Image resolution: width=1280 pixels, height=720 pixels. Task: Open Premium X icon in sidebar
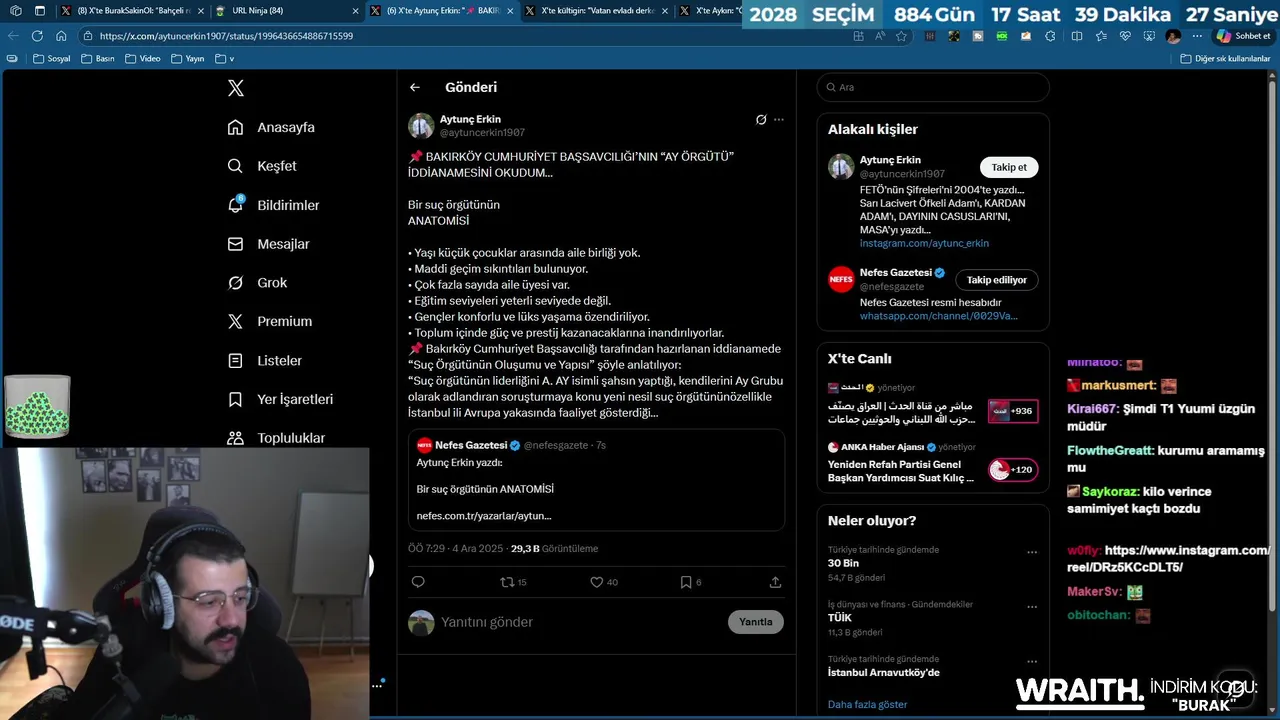(x=235, y=321)
